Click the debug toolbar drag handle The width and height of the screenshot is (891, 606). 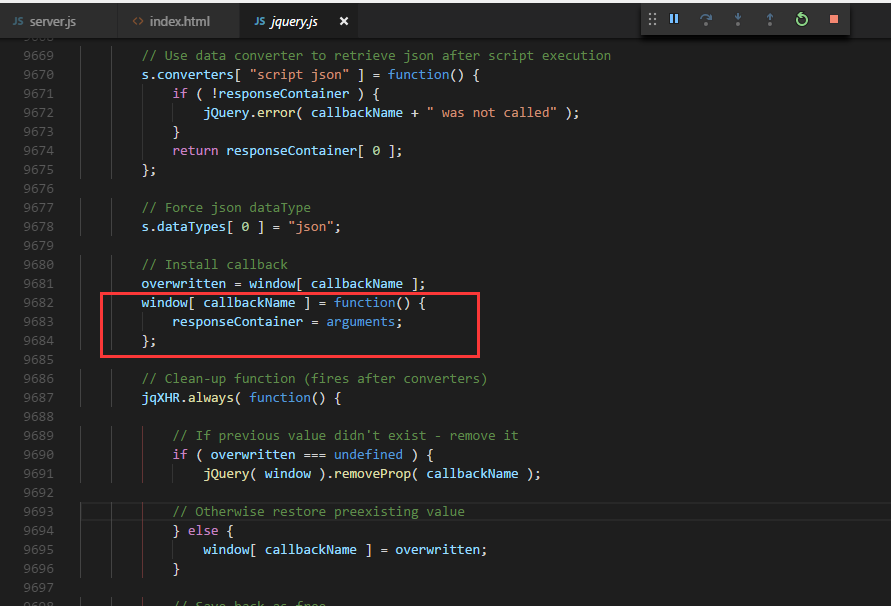(x=652, y=19)
